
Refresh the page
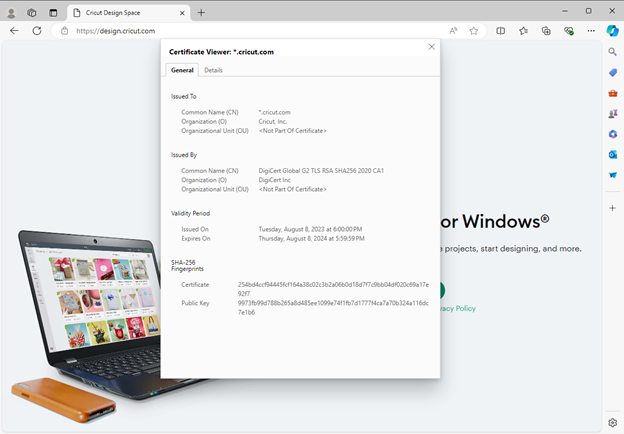37,31
